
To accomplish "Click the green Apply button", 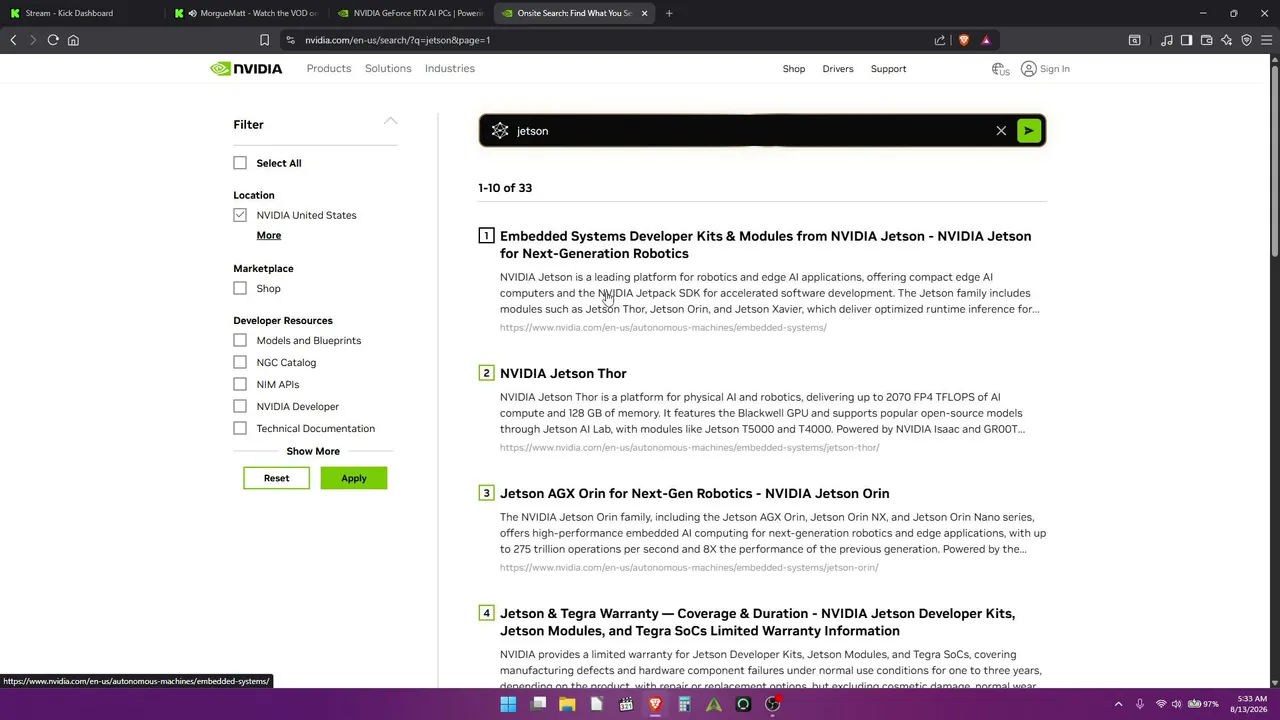I will click(x=353, y=478).
